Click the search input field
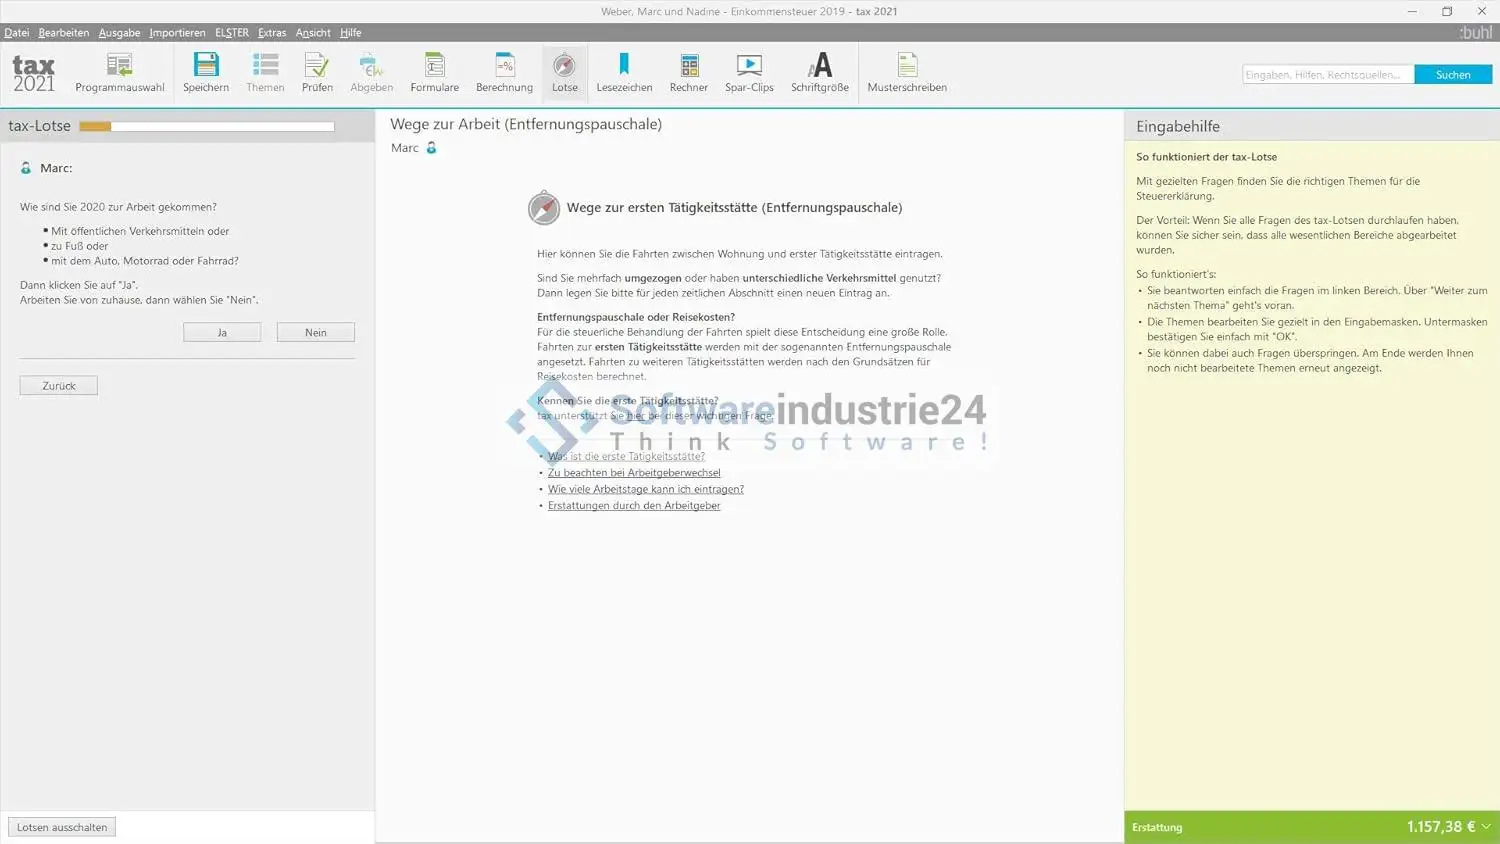 (1327, 75)
